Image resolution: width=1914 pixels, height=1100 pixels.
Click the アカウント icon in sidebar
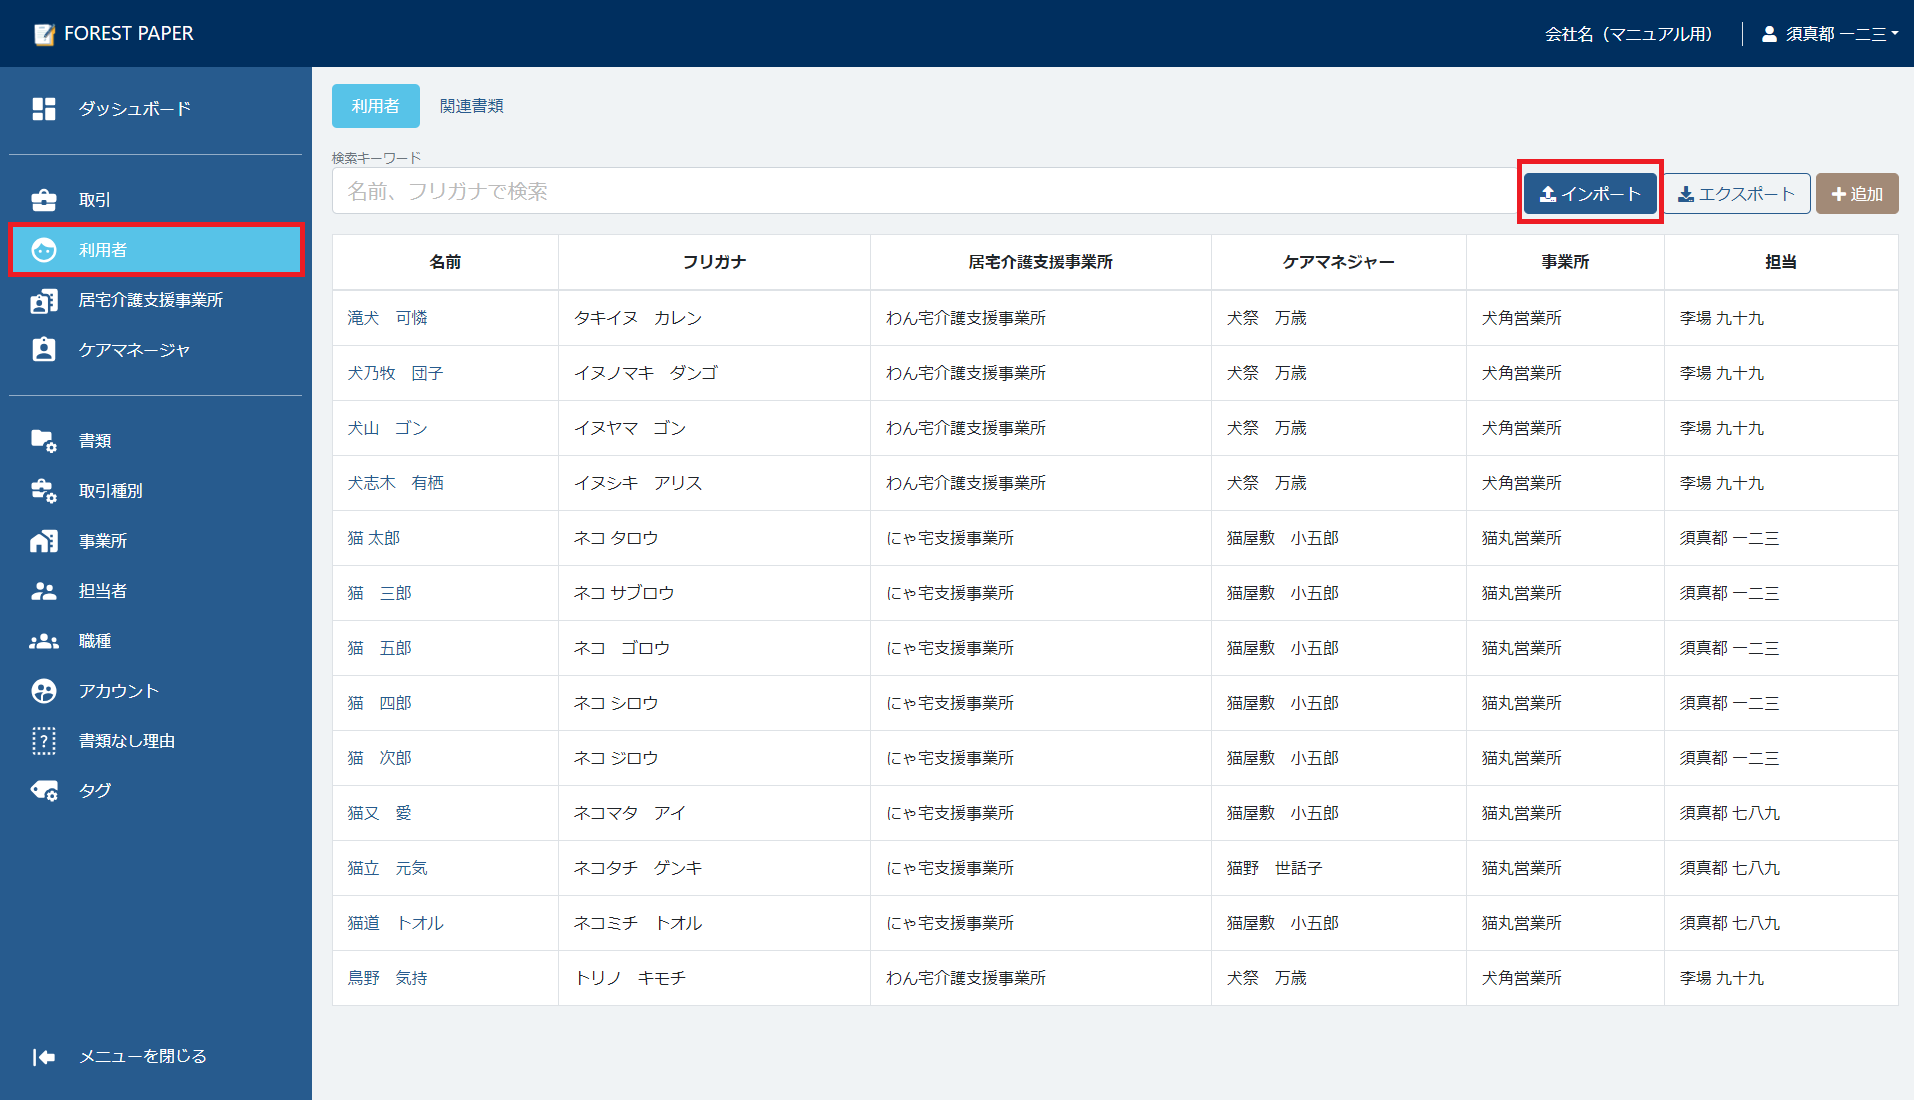click(x=44, y=691)
